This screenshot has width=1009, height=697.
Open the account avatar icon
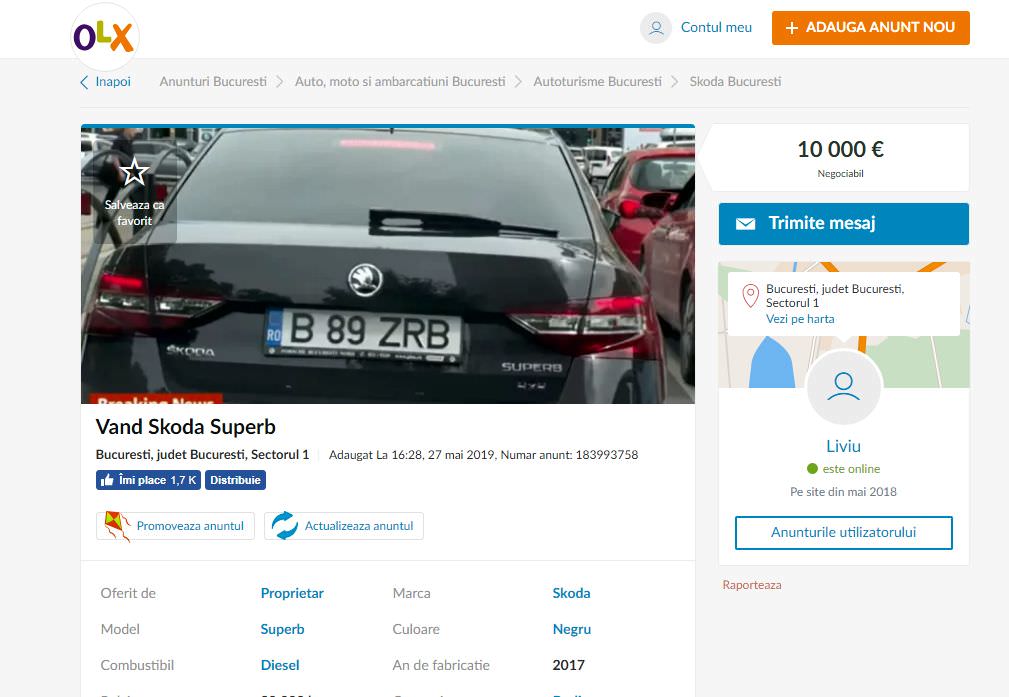tap(656, 28)
